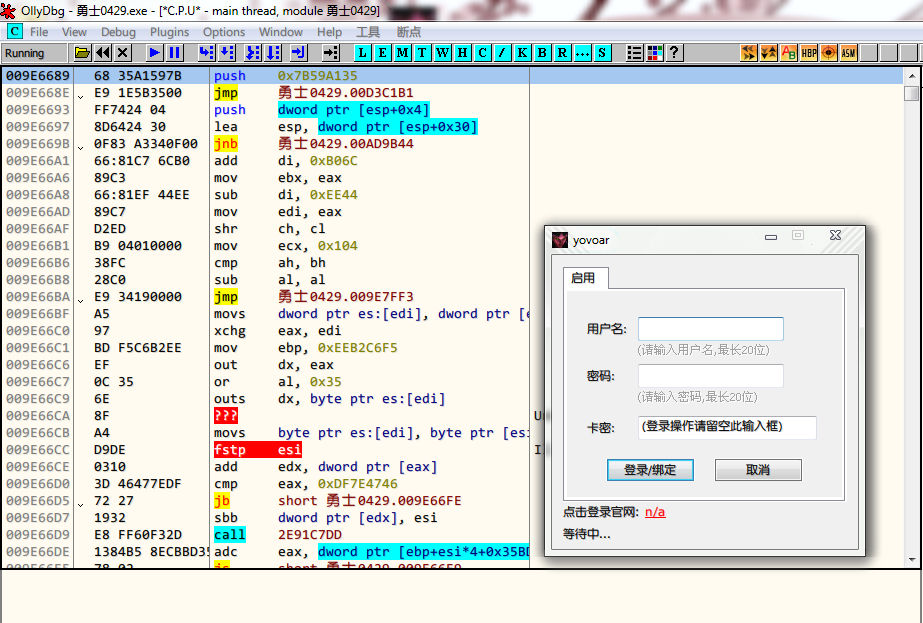Open Source window (S button)
This screenshot has width=923, height=623.
tap(602, 53)
